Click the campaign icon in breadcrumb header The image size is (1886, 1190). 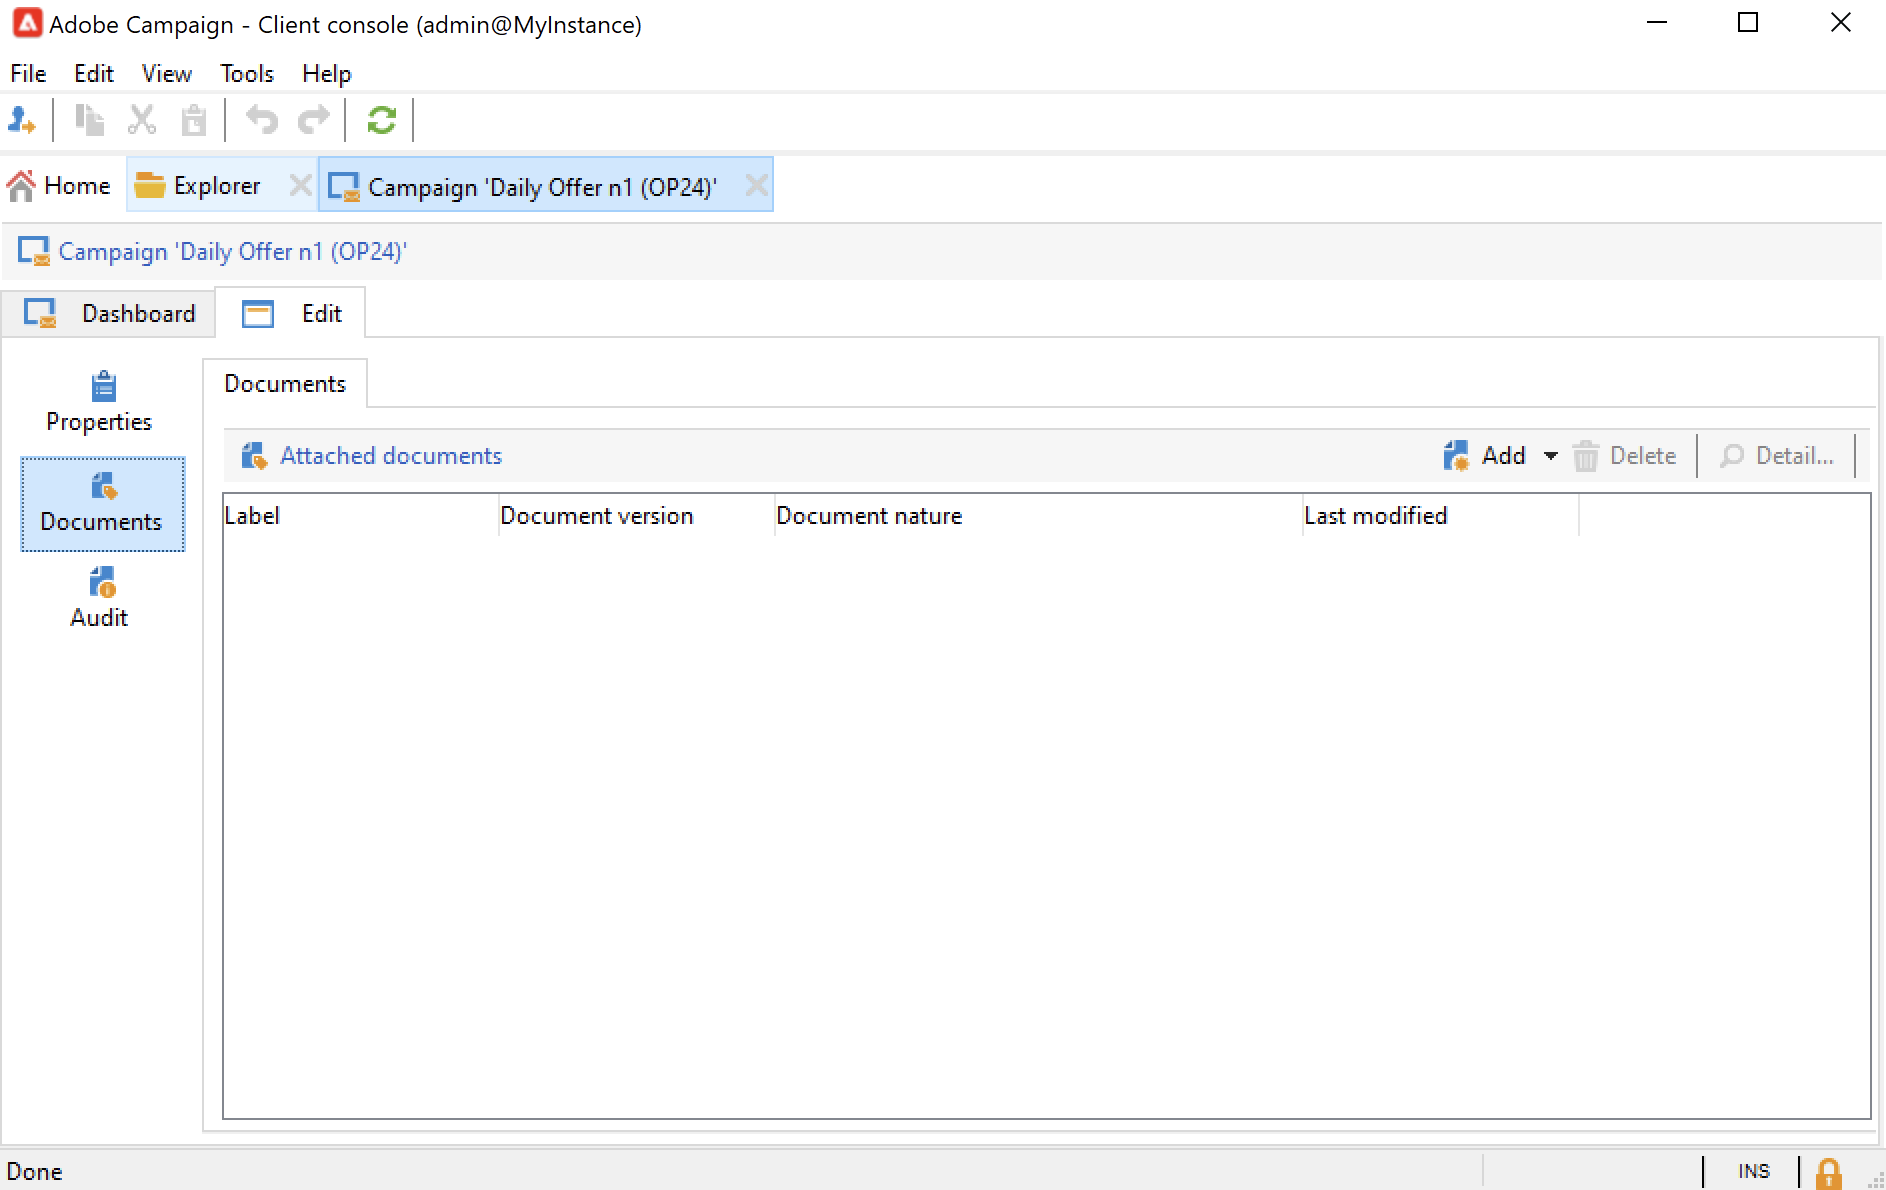coord(34,251)
